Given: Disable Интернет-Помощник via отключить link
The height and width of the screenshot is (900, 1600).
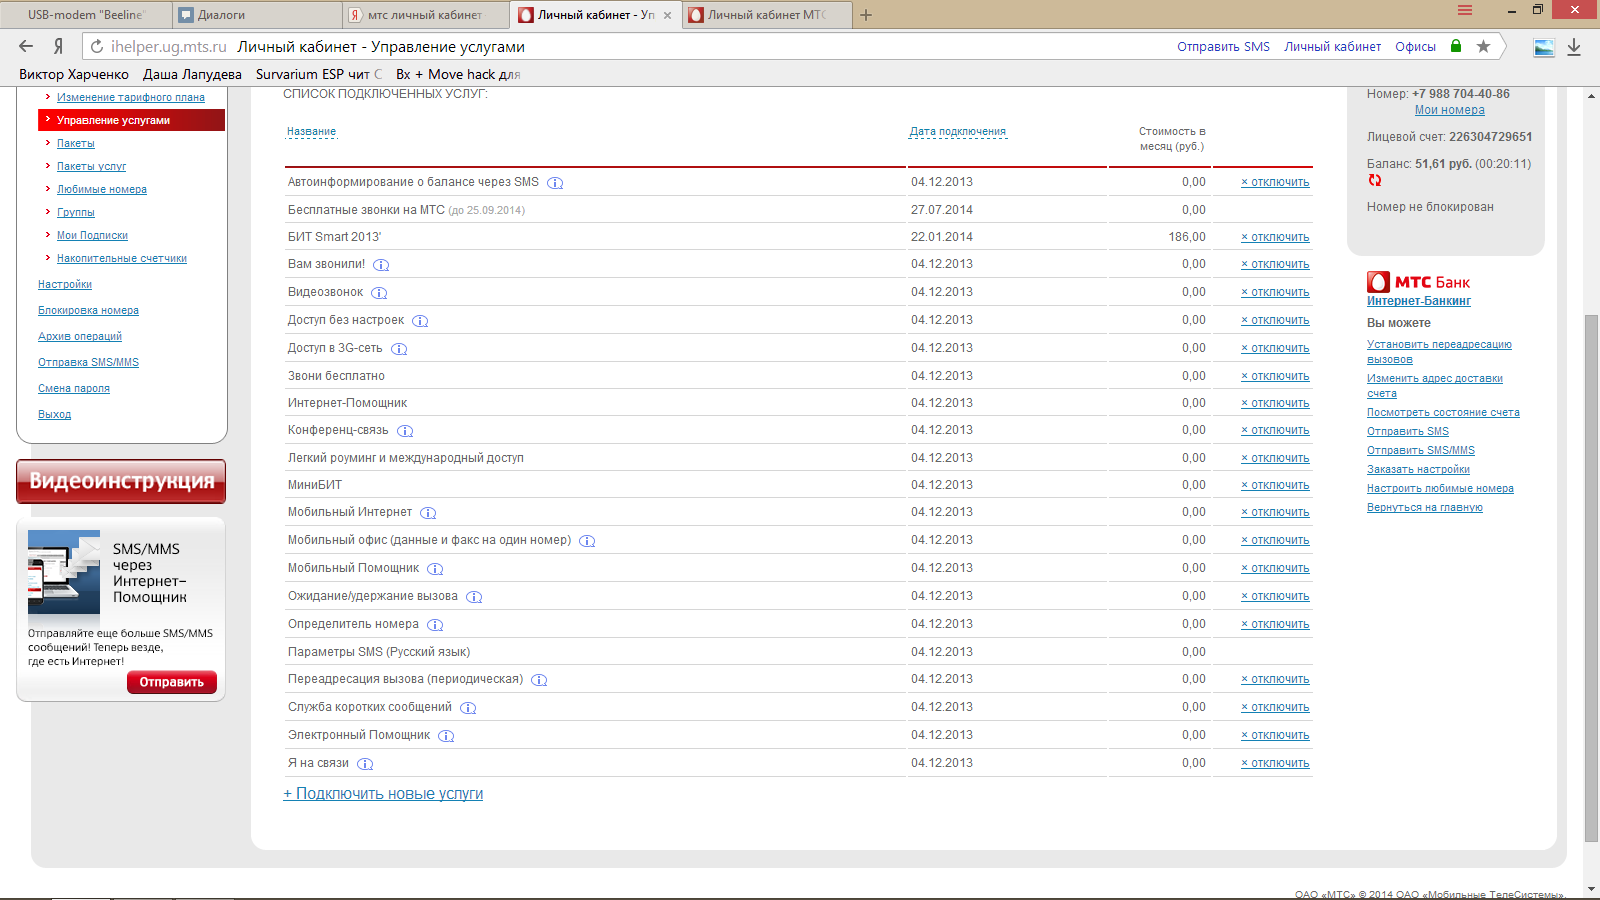Looking at the screenshot, I should click(1275, 403).
